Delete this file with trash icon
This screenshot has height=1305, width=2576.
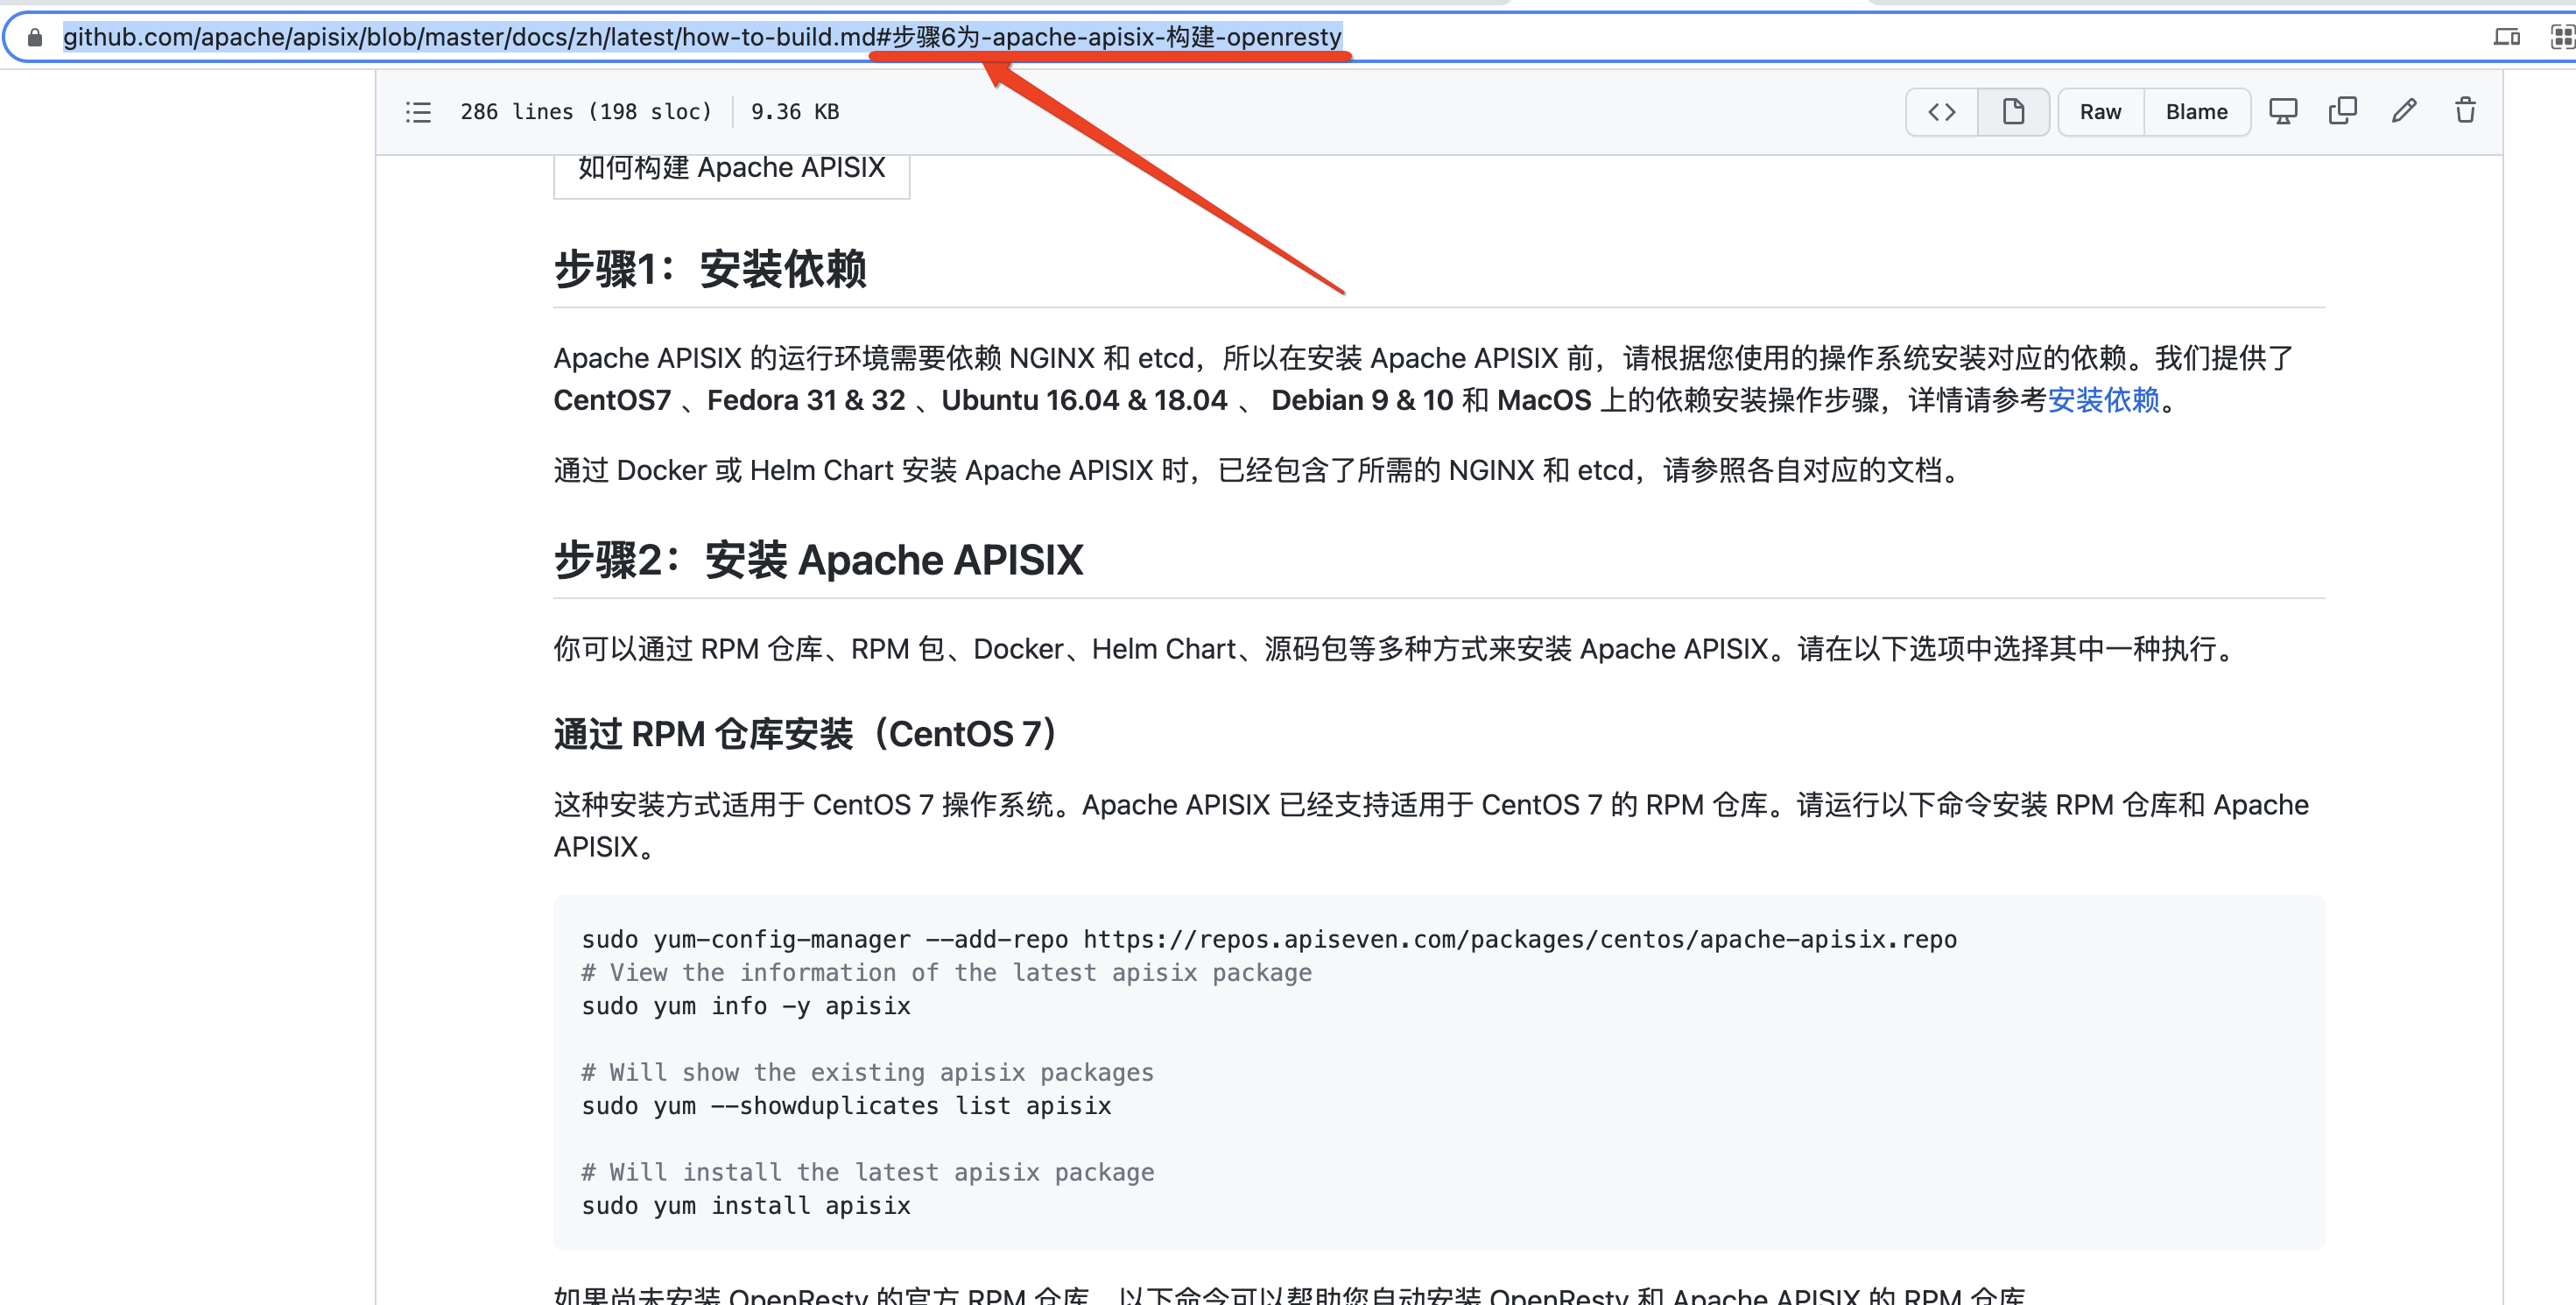coord(2466,112)
